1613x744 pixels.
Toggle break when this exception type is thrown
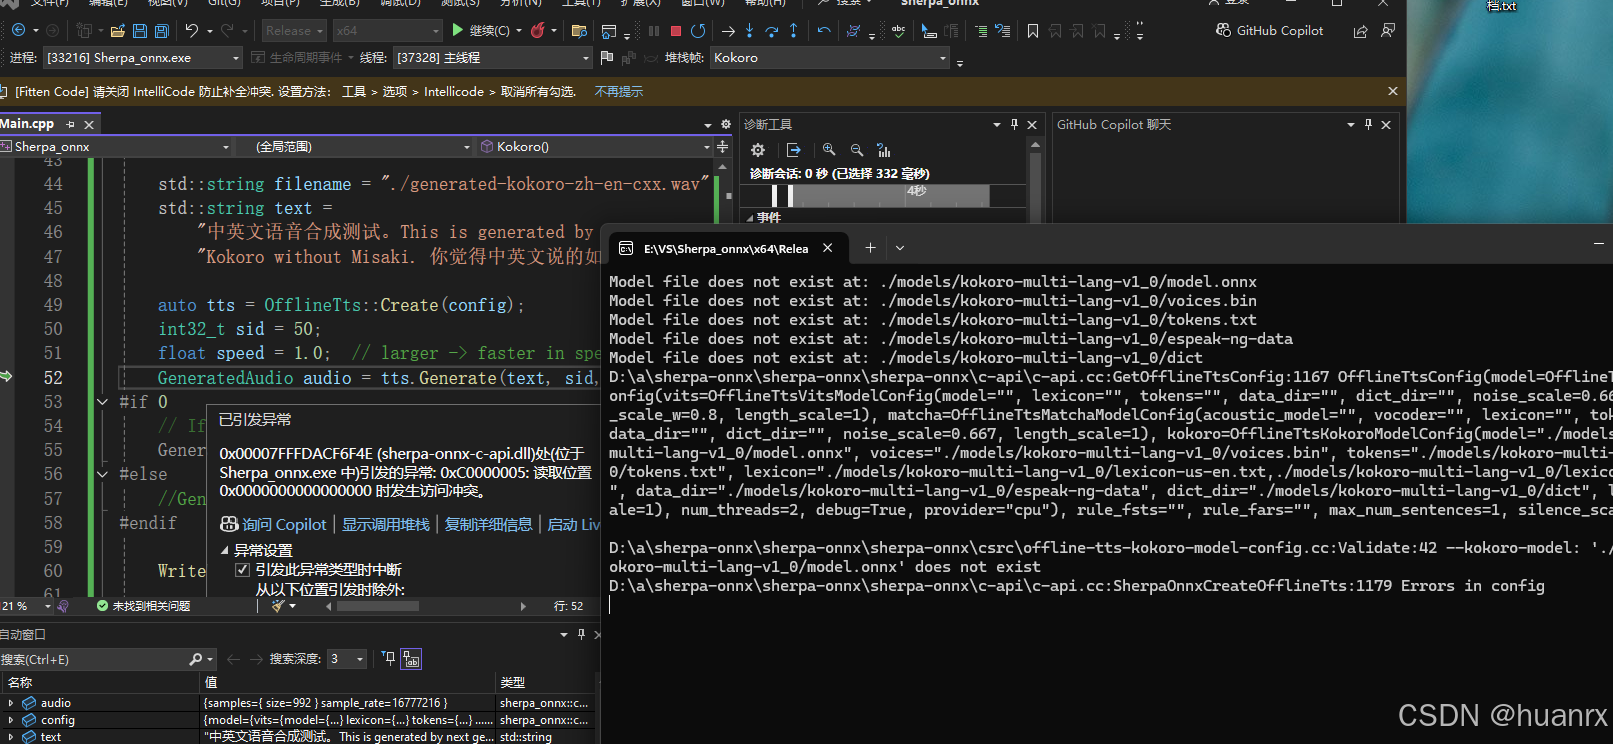(242, 570)
